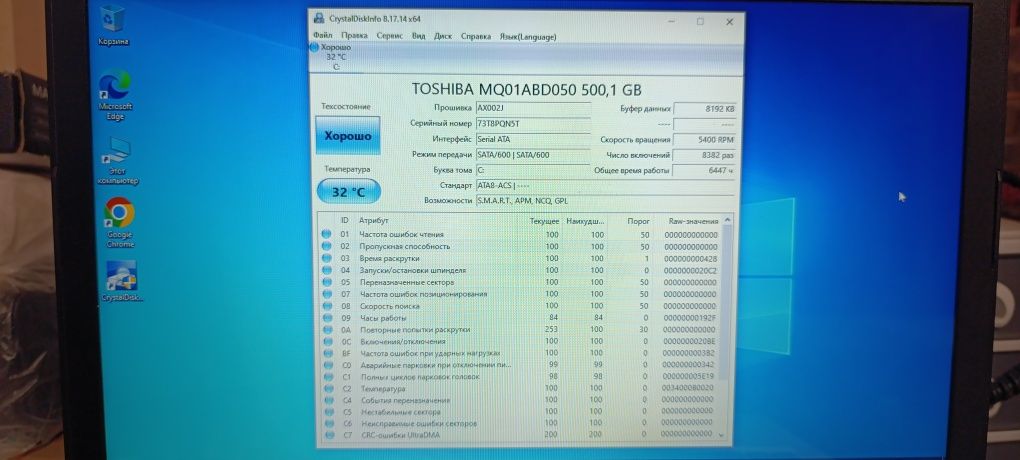The width and height of the screenshot is (1020, 460).
Task: Open the This PC desktop icon
Action: pos(117,161)
